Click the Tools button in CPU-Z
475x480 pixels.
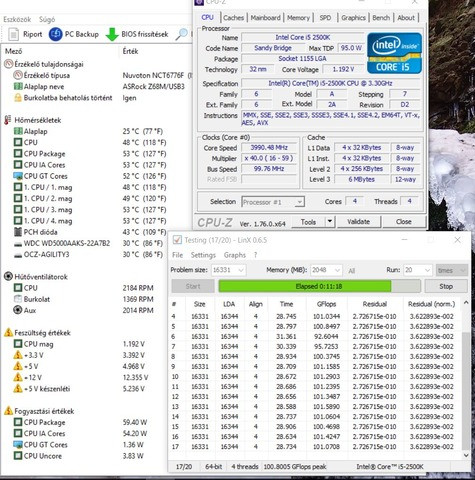pos(308,222)
